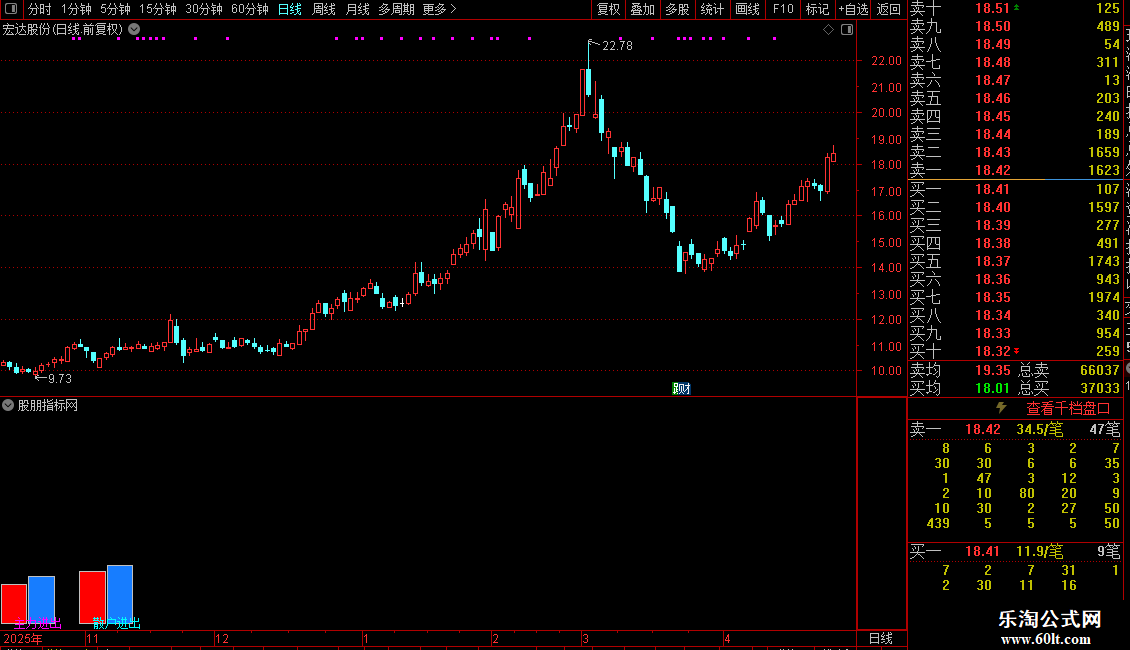1130x650 pixels.
Task: Open the 多股 multi-stock view
Action: click(x=677, y=9)
